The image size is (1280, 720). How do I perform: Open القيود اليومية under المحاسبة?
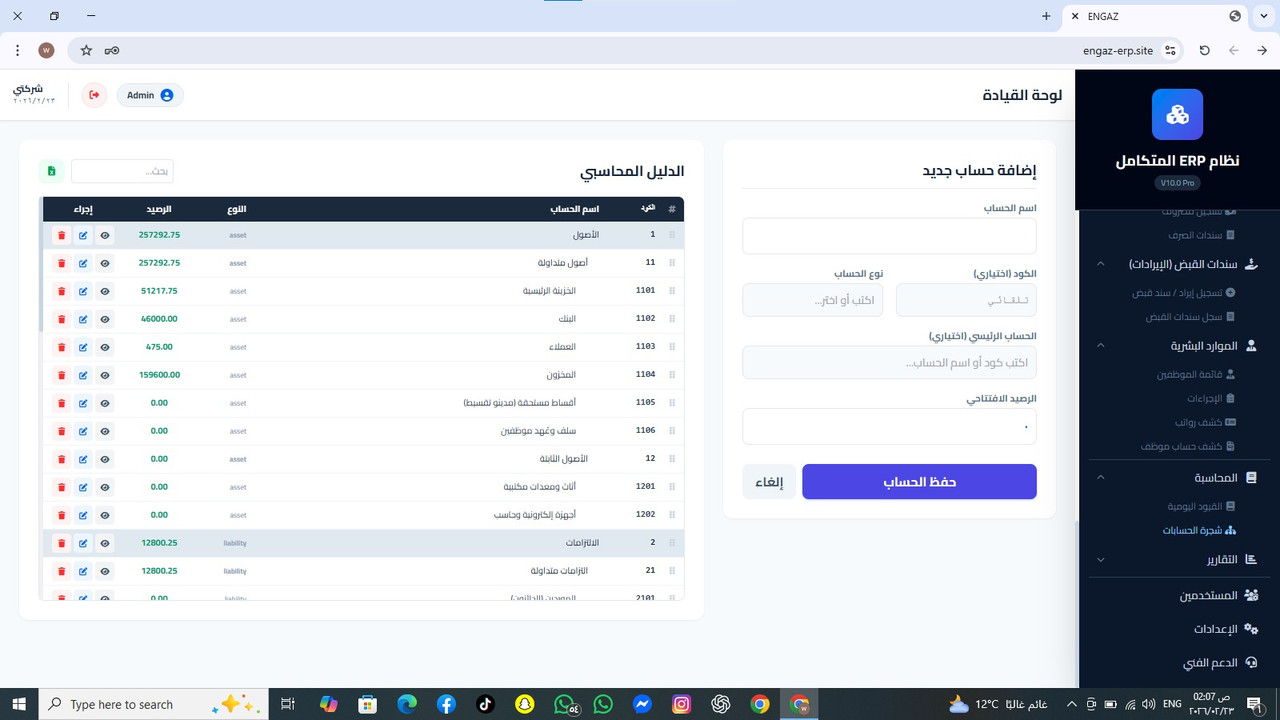tap(1201, 507)
